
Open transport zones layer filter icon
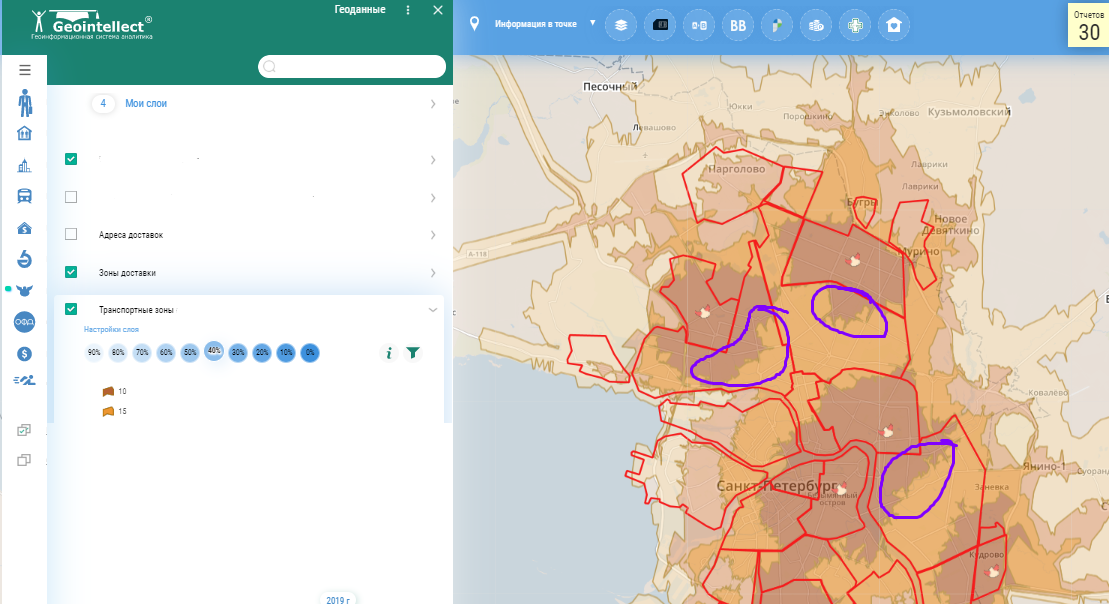[x=412, y=353]
